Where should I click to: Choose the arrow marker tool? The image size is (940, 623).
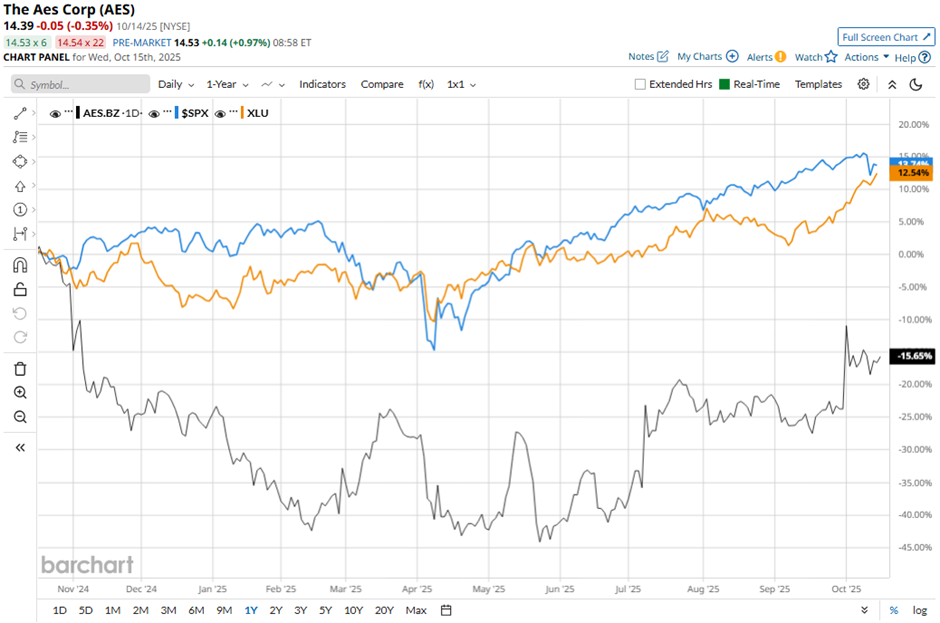(x=20, y=186)
